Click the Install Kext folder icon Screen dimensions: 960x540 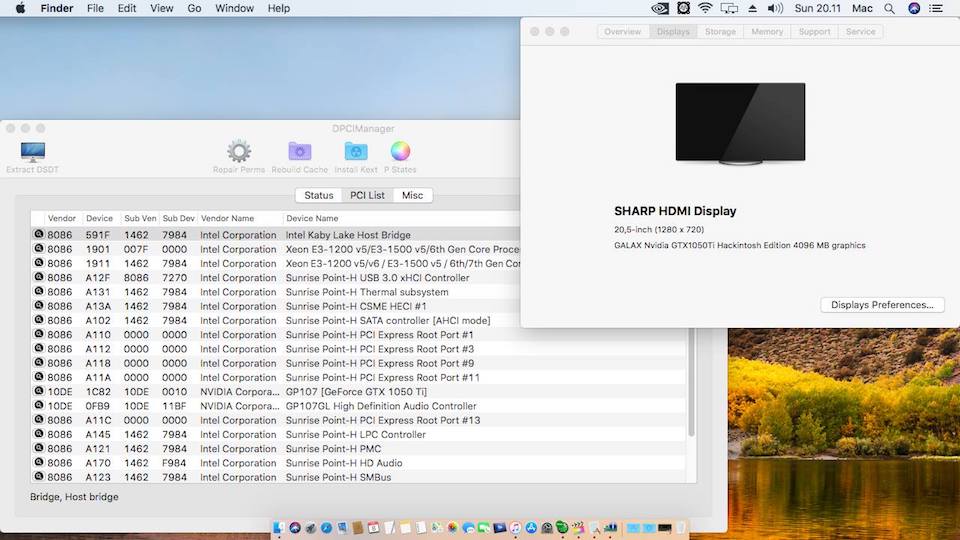[x=356, y=151]
